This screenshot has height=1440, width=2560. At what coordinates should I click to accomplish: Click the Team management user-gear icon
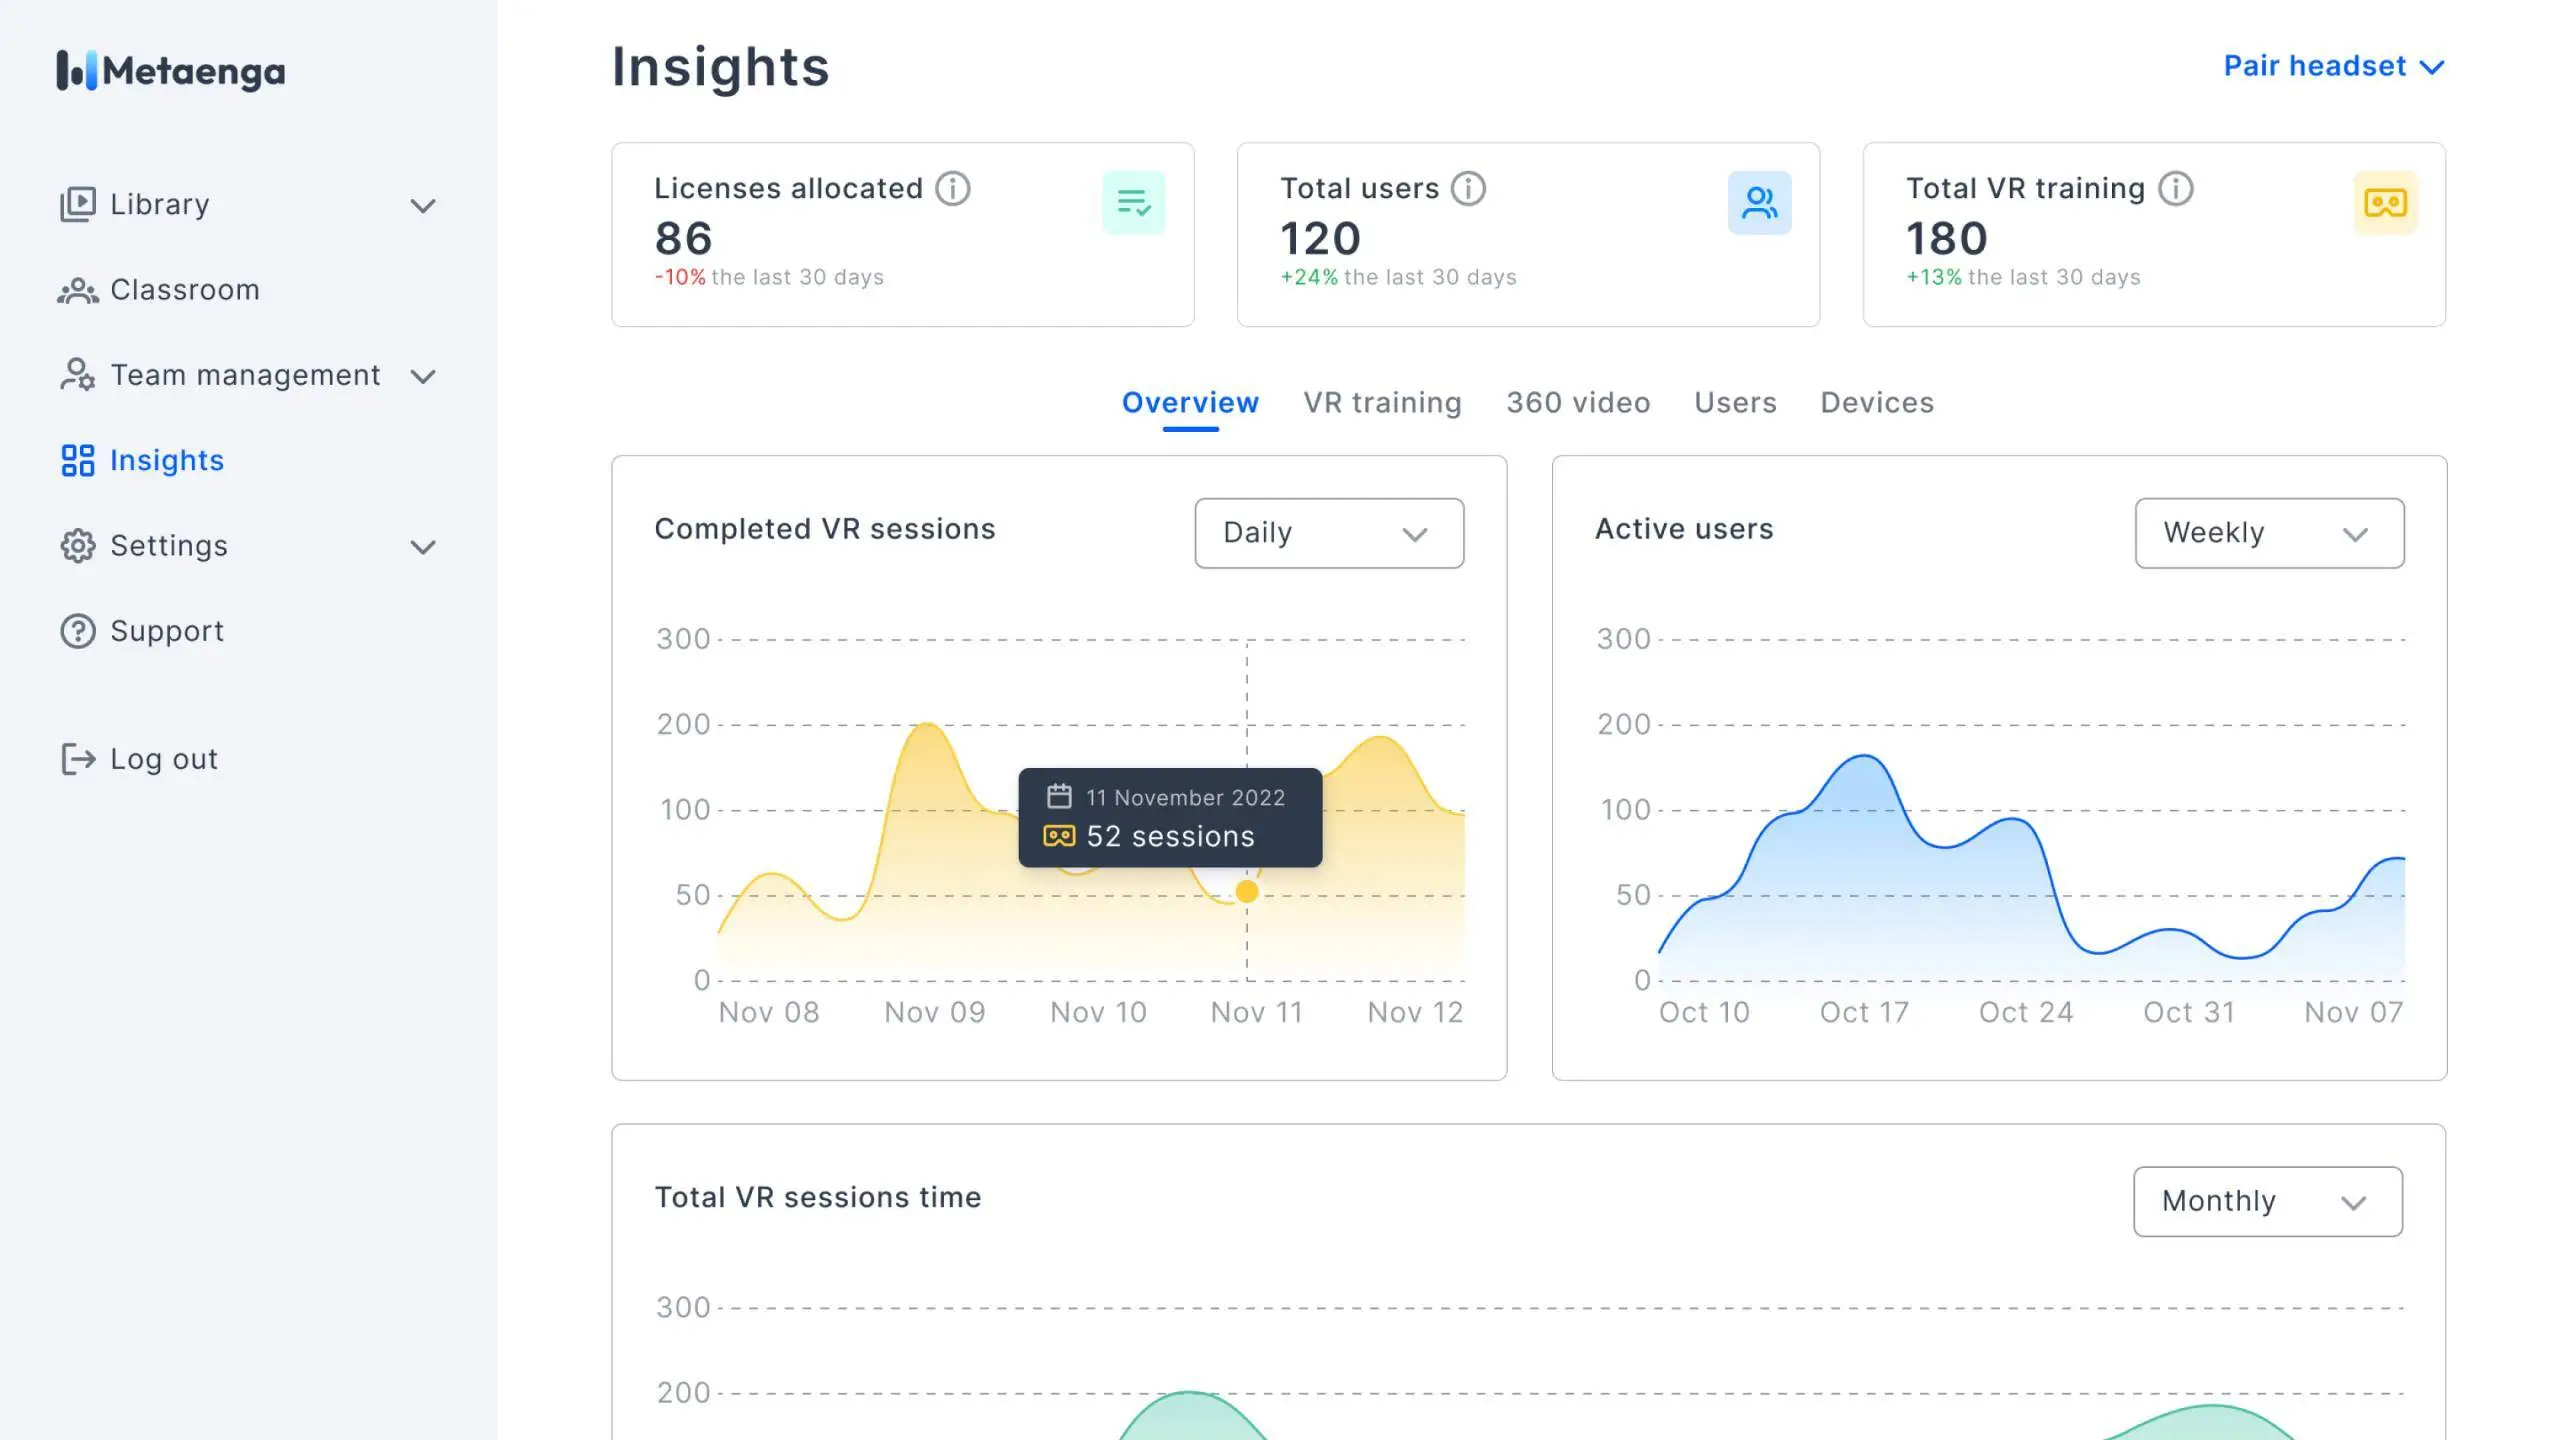coord(78,375)
